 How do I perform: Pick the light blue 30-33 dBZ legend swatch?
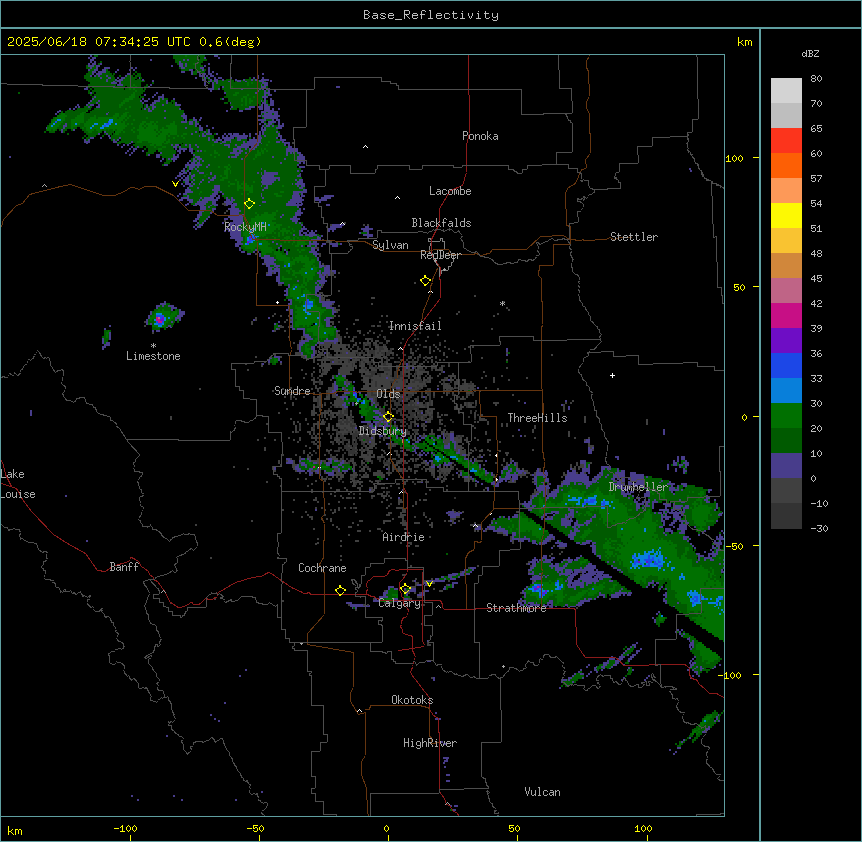(x=786, y=390)
